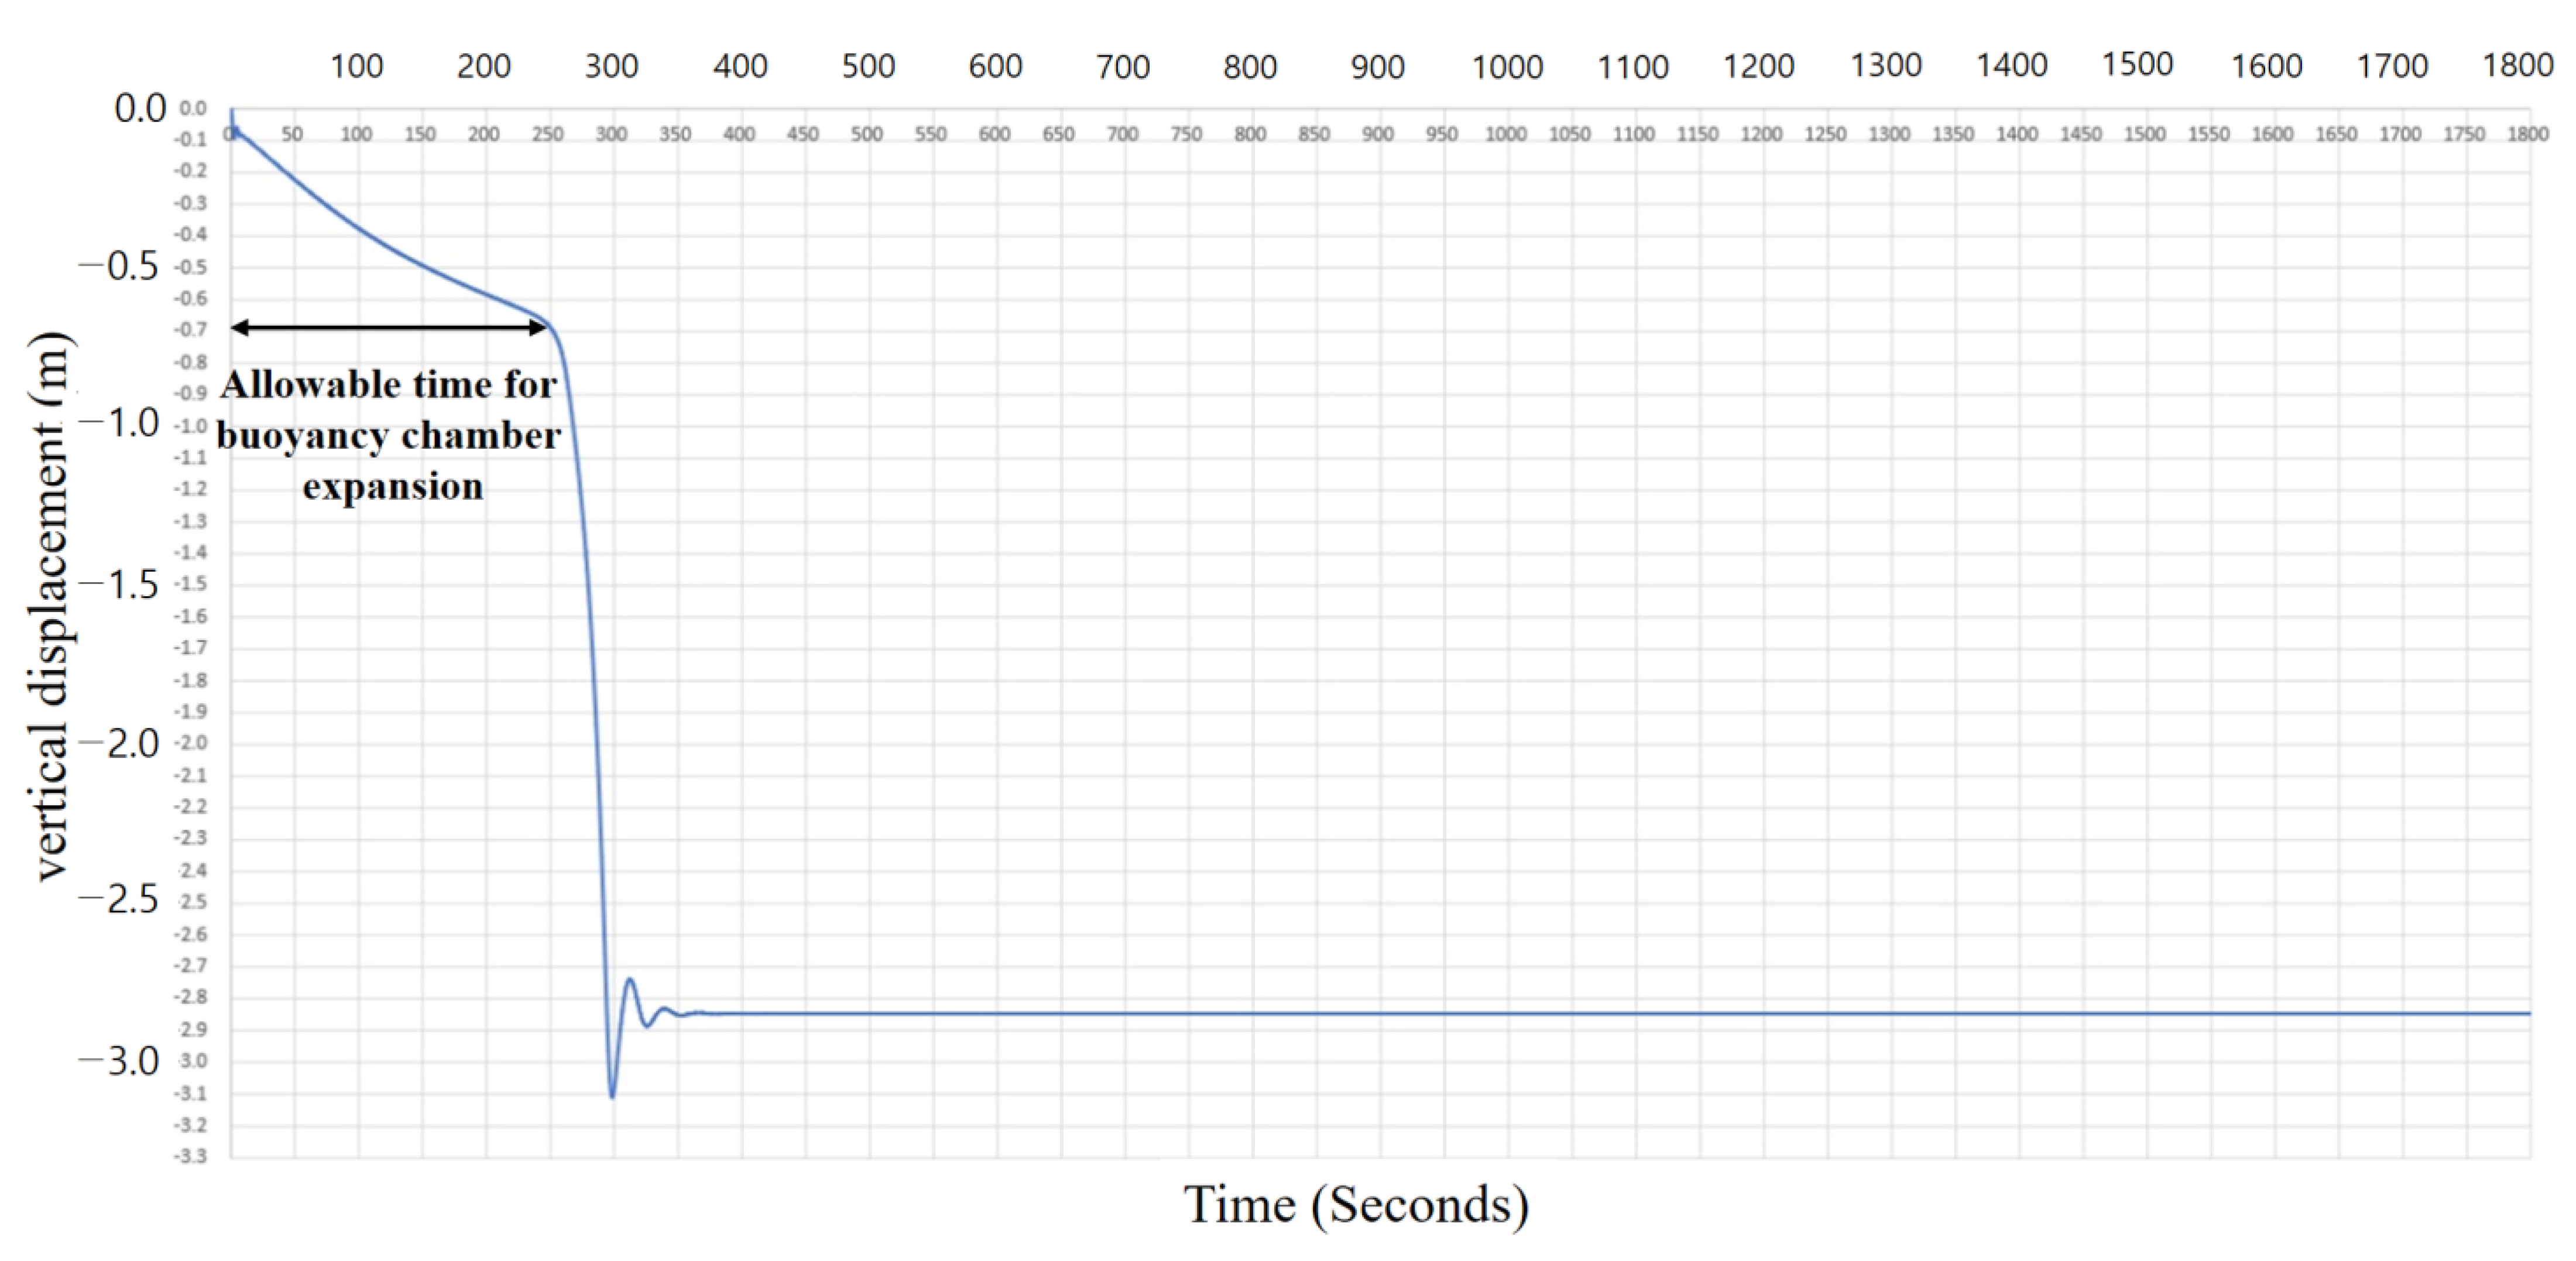The width and height of the screenshot is (2576, 1261).
Task: Click the 'buoyancy chamber' annotation line
Action: [388, 436]
